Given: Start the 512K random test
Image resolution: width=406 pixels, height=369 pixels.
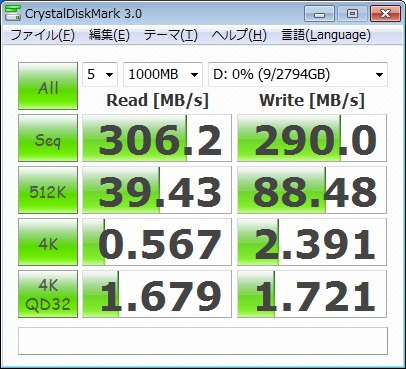Looking at the screenshot, I should (48, 190).
